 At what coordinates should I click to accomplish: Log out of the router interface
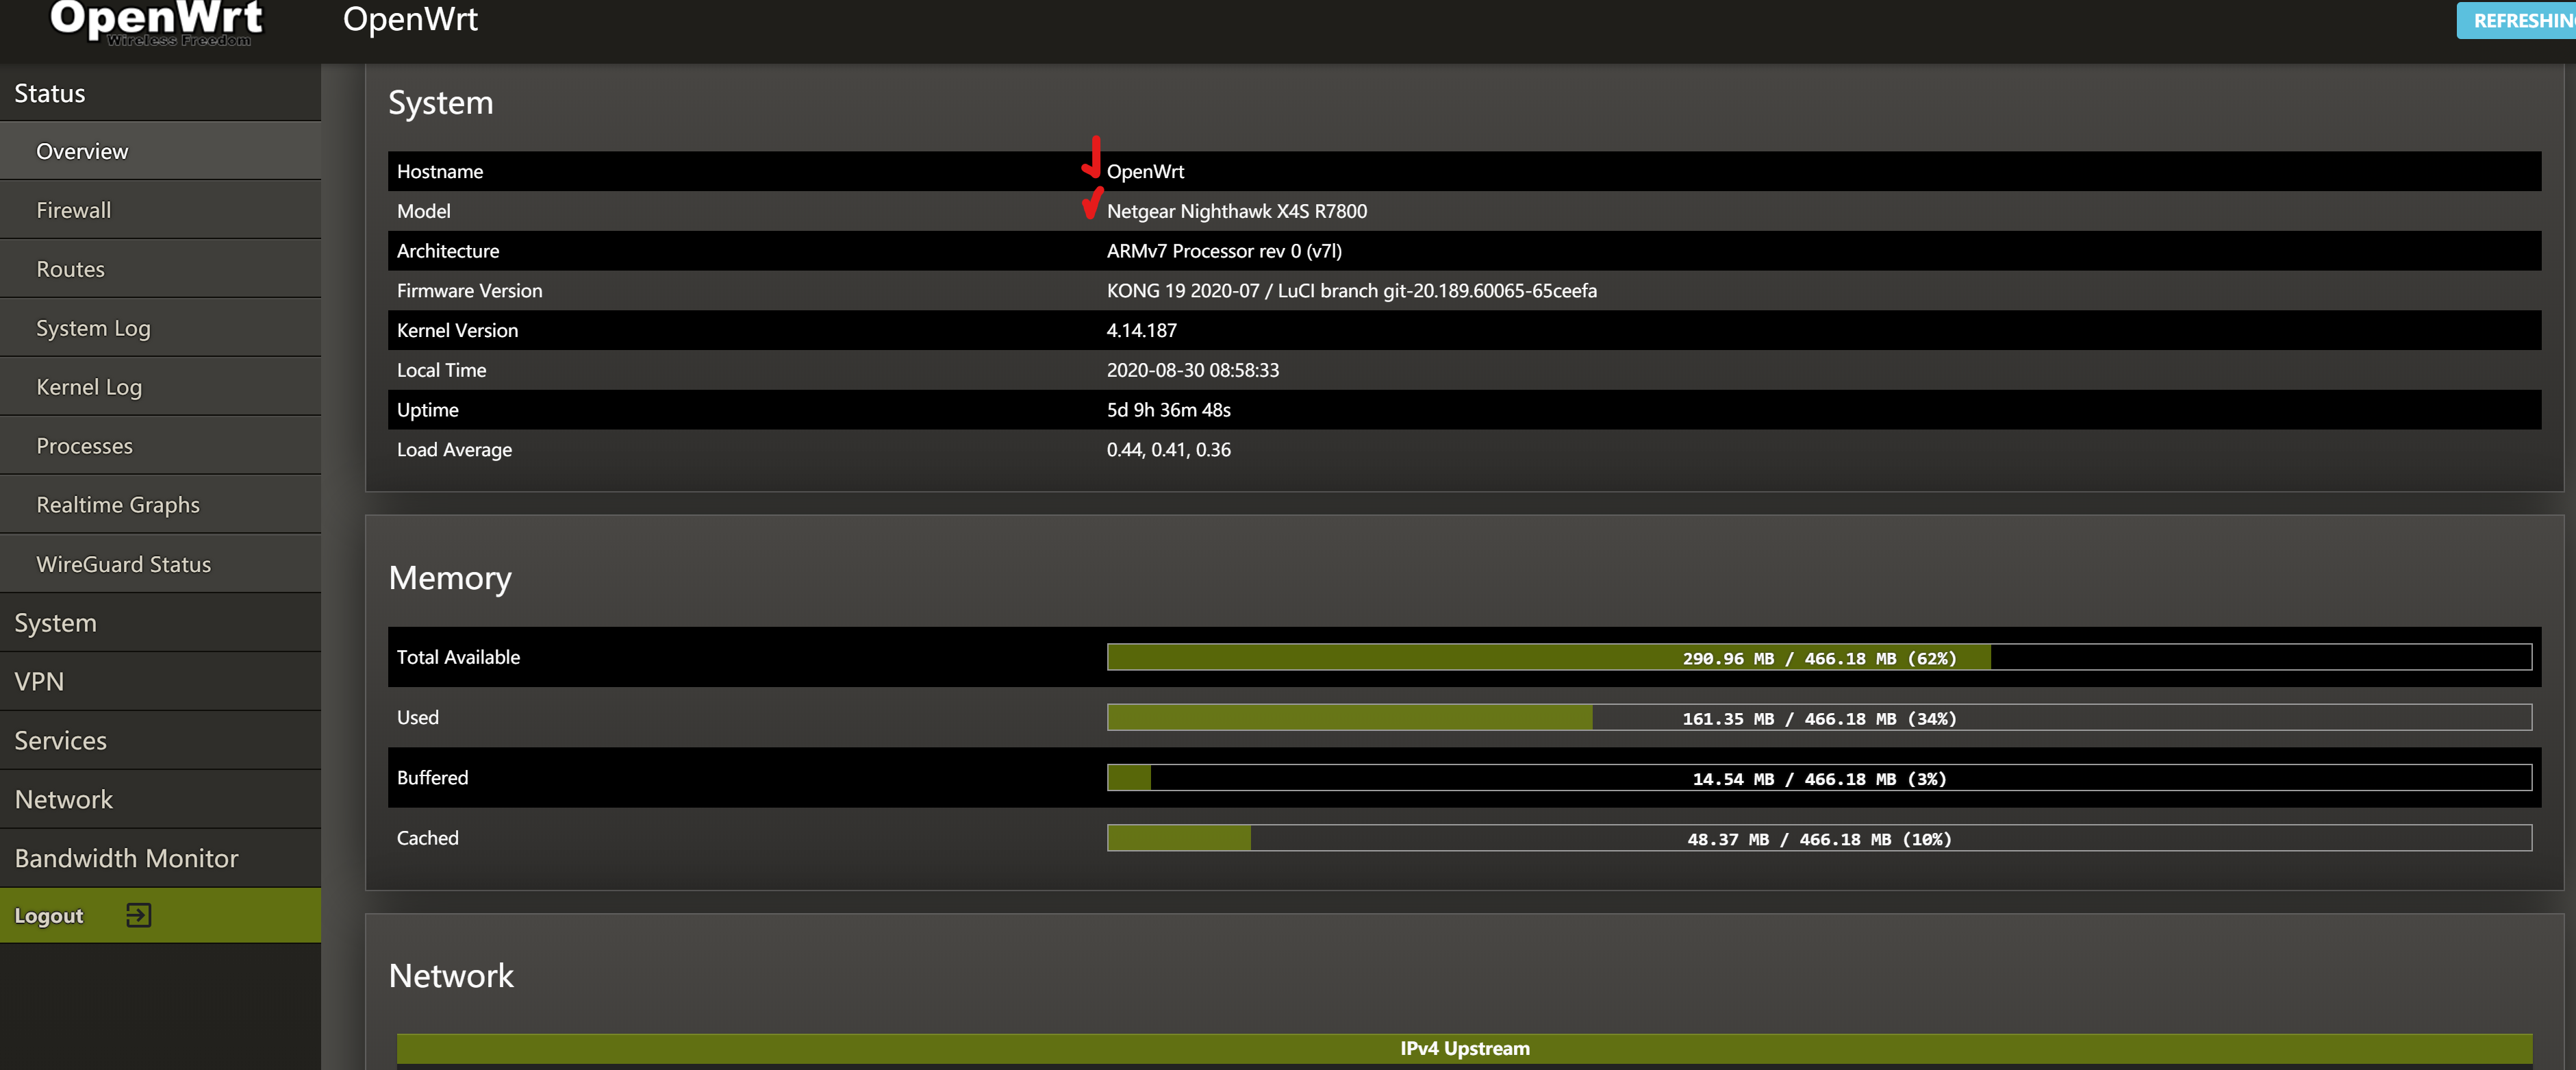tap(160, 916)
